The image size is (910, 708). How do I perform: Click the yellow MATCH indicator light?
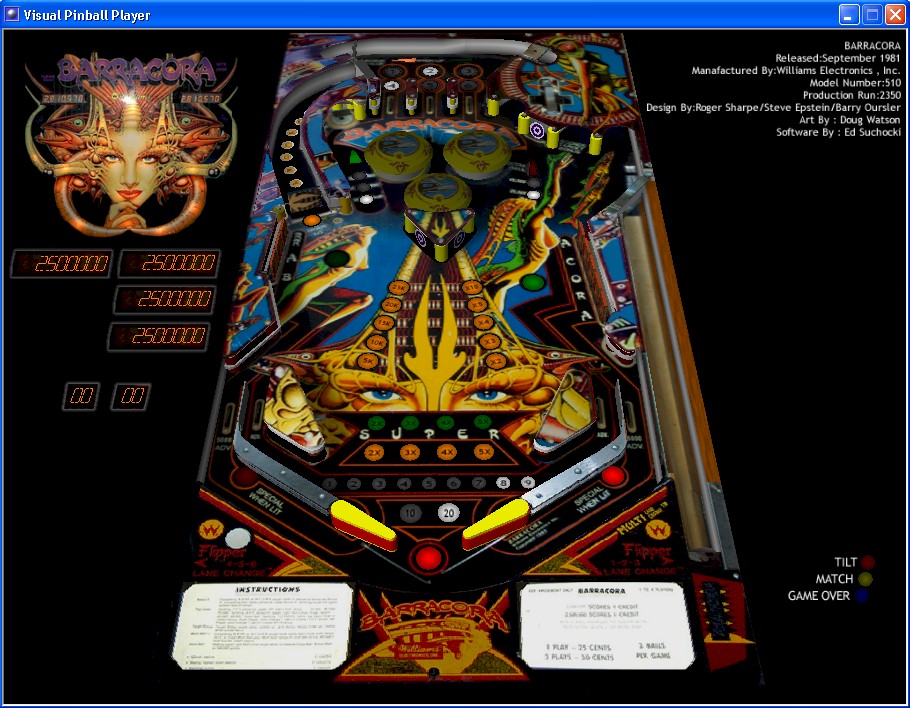[x=865, y=579]
